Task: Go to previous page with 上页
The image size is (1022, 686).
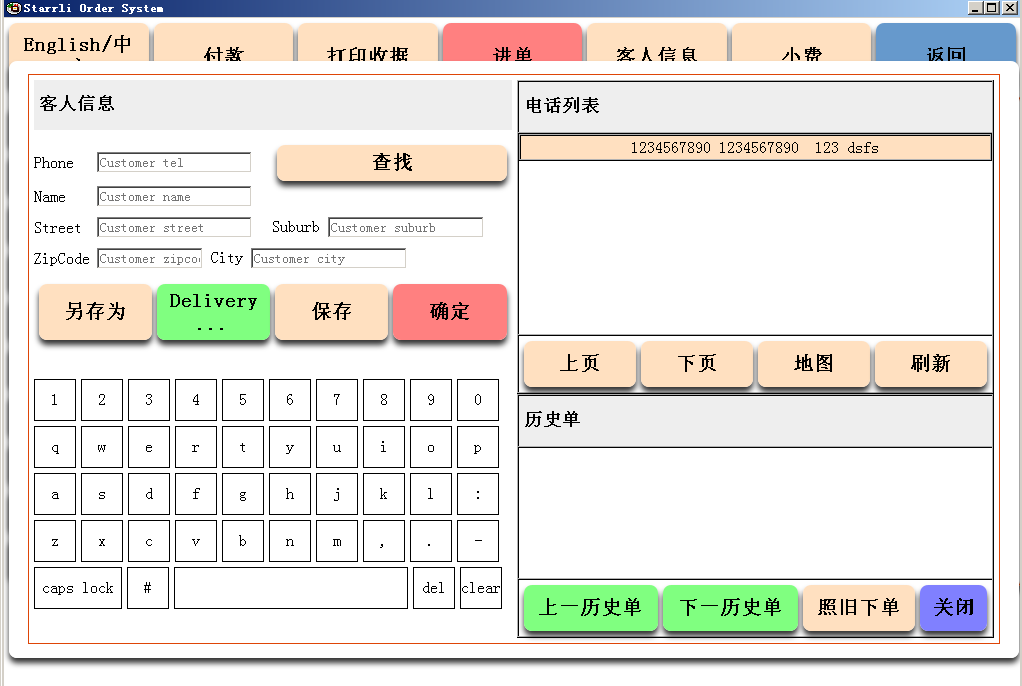Action: pos(579,364)
